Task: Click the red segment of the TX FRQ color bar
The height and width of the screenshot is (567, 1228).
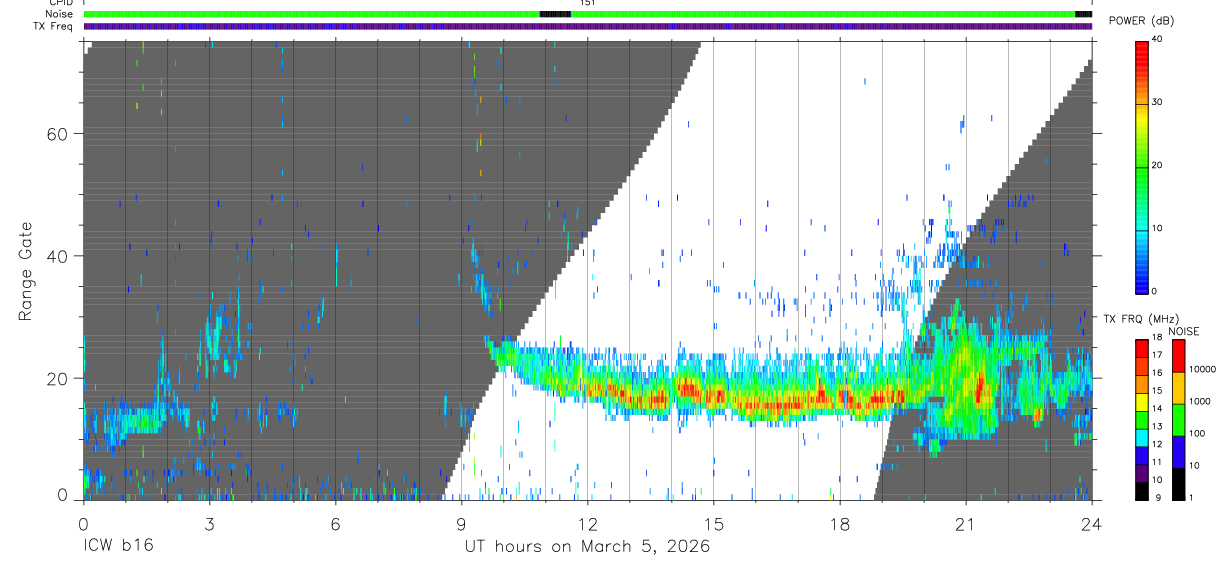Action: 1142,348
